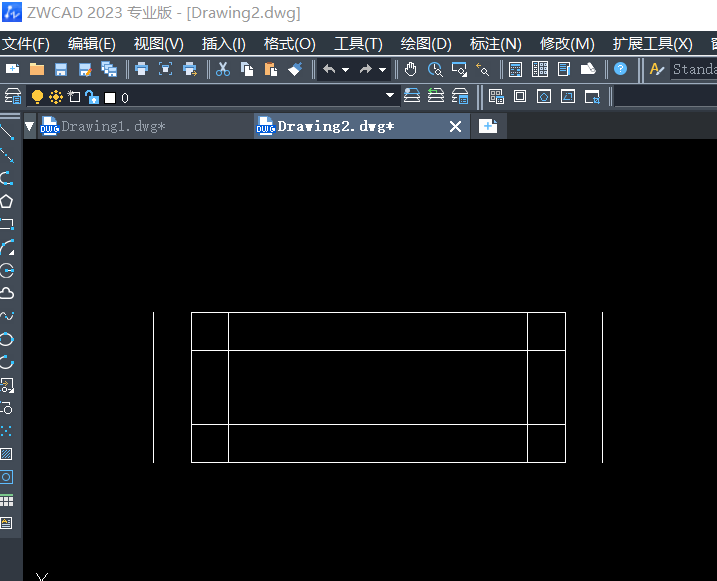
Task: Open the 标注(N) menu
Action: (496, 44)
